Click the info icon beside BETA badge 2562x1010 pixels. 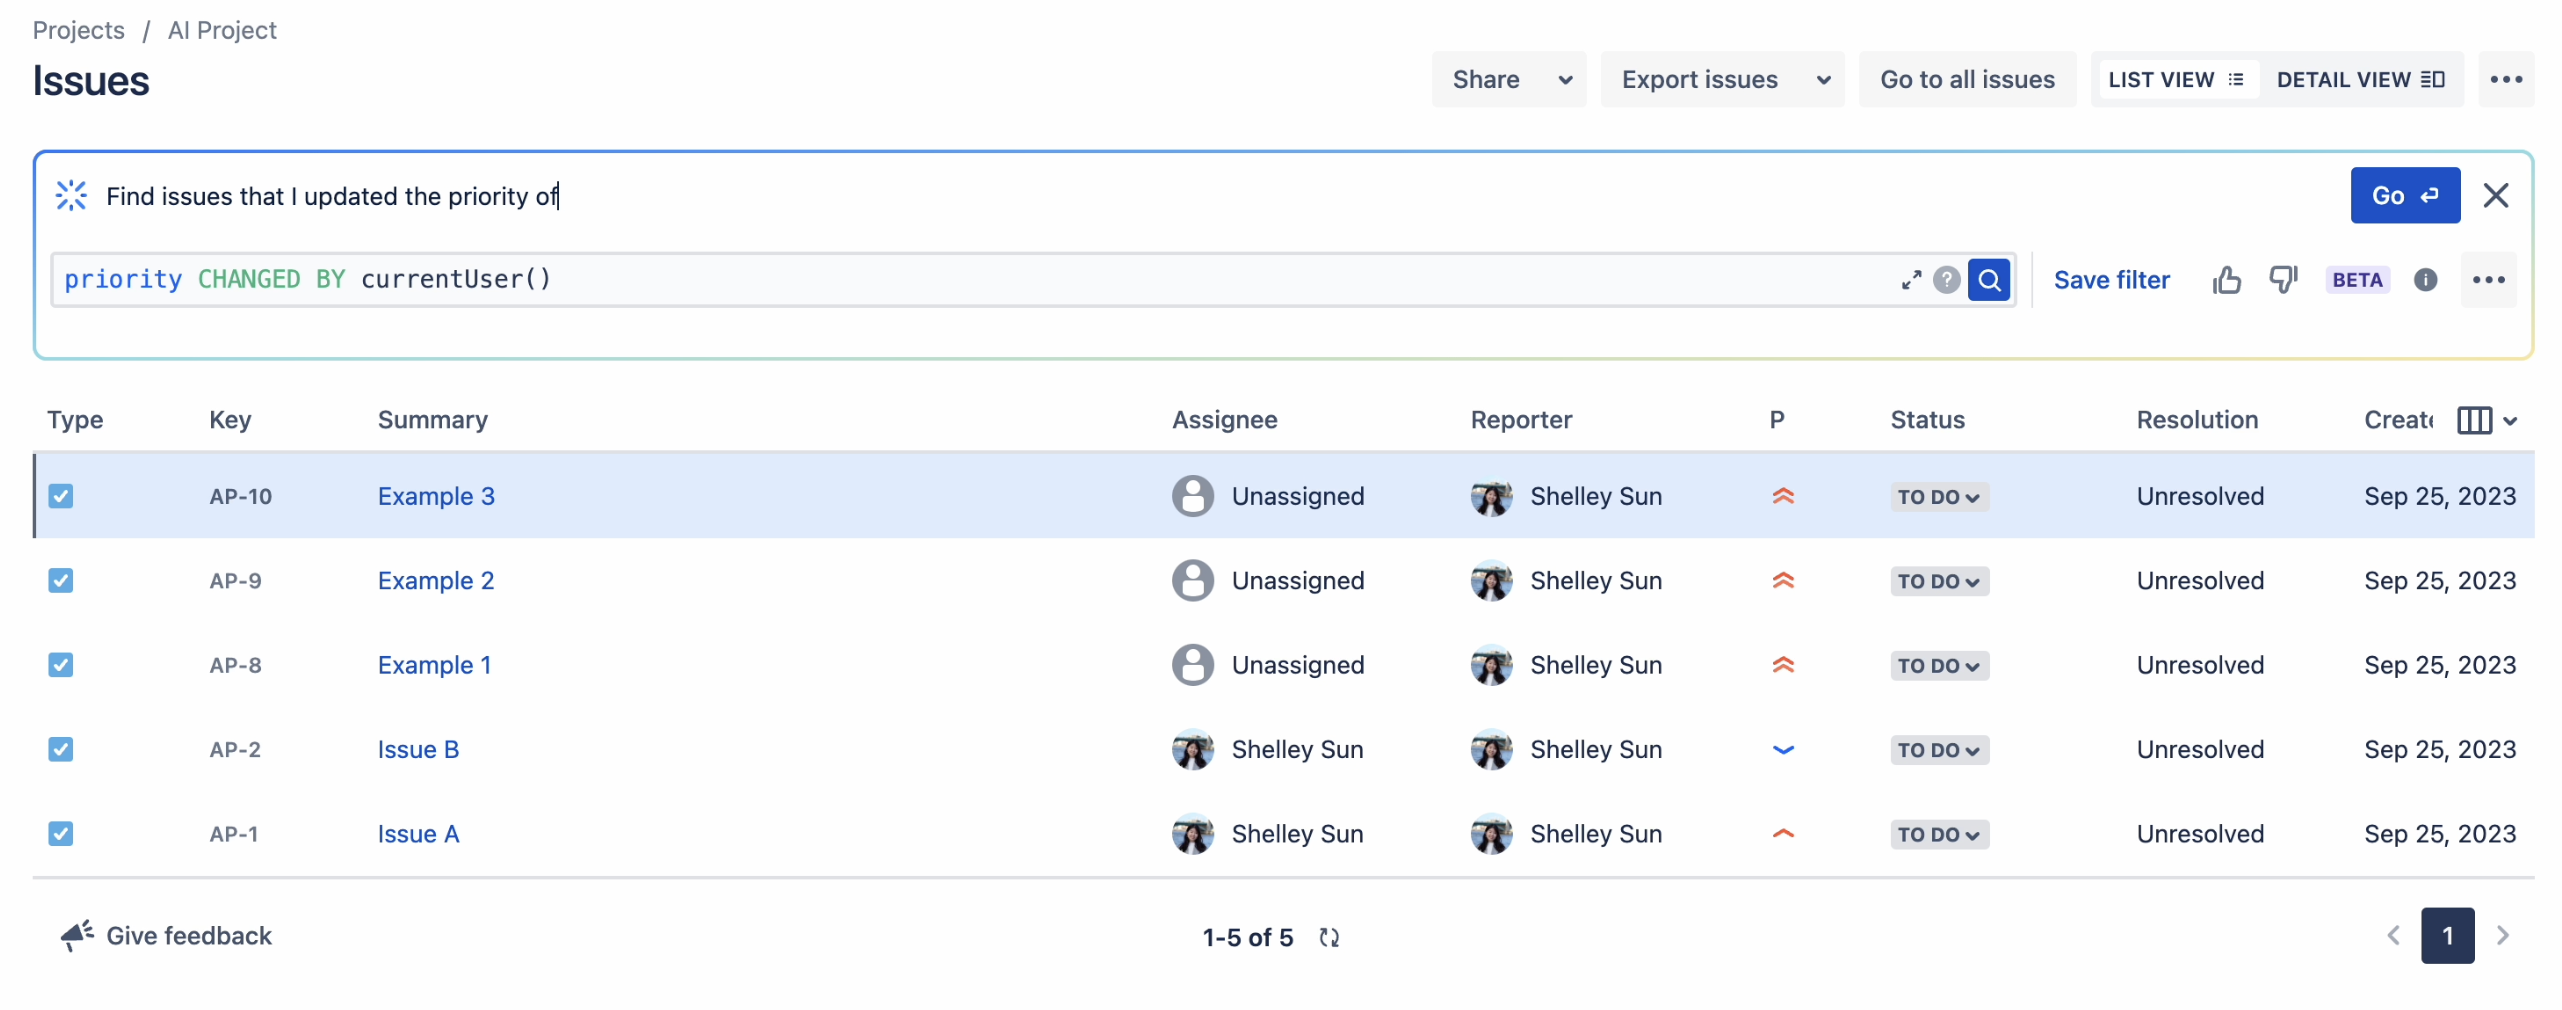[2427, 280]
